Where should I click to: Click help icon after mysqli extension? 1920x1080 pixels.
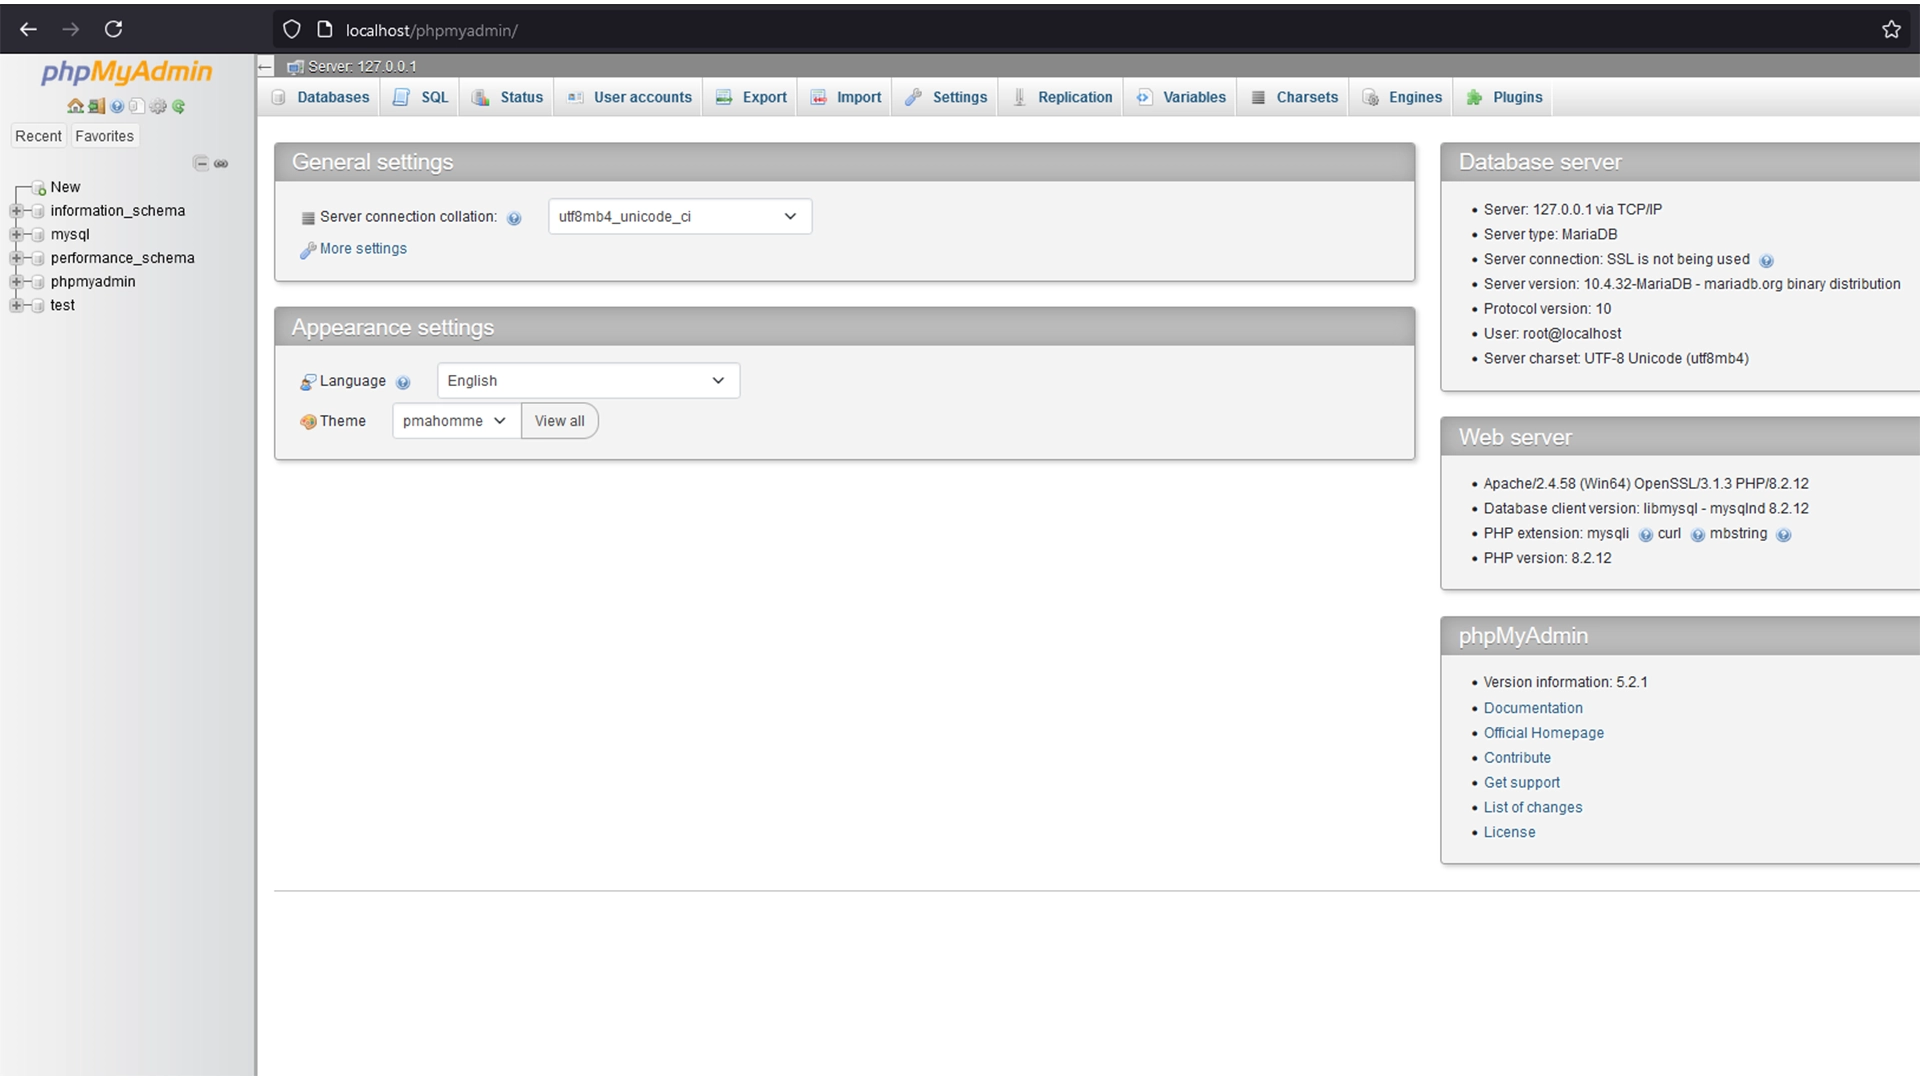[1646, 535]
